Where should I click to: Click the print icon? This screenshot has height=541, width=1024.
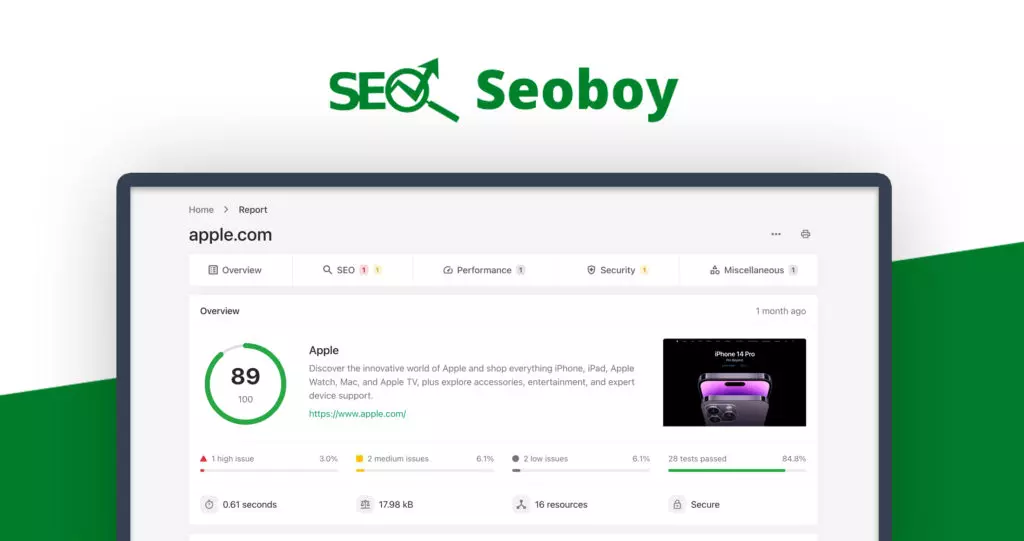805,234
